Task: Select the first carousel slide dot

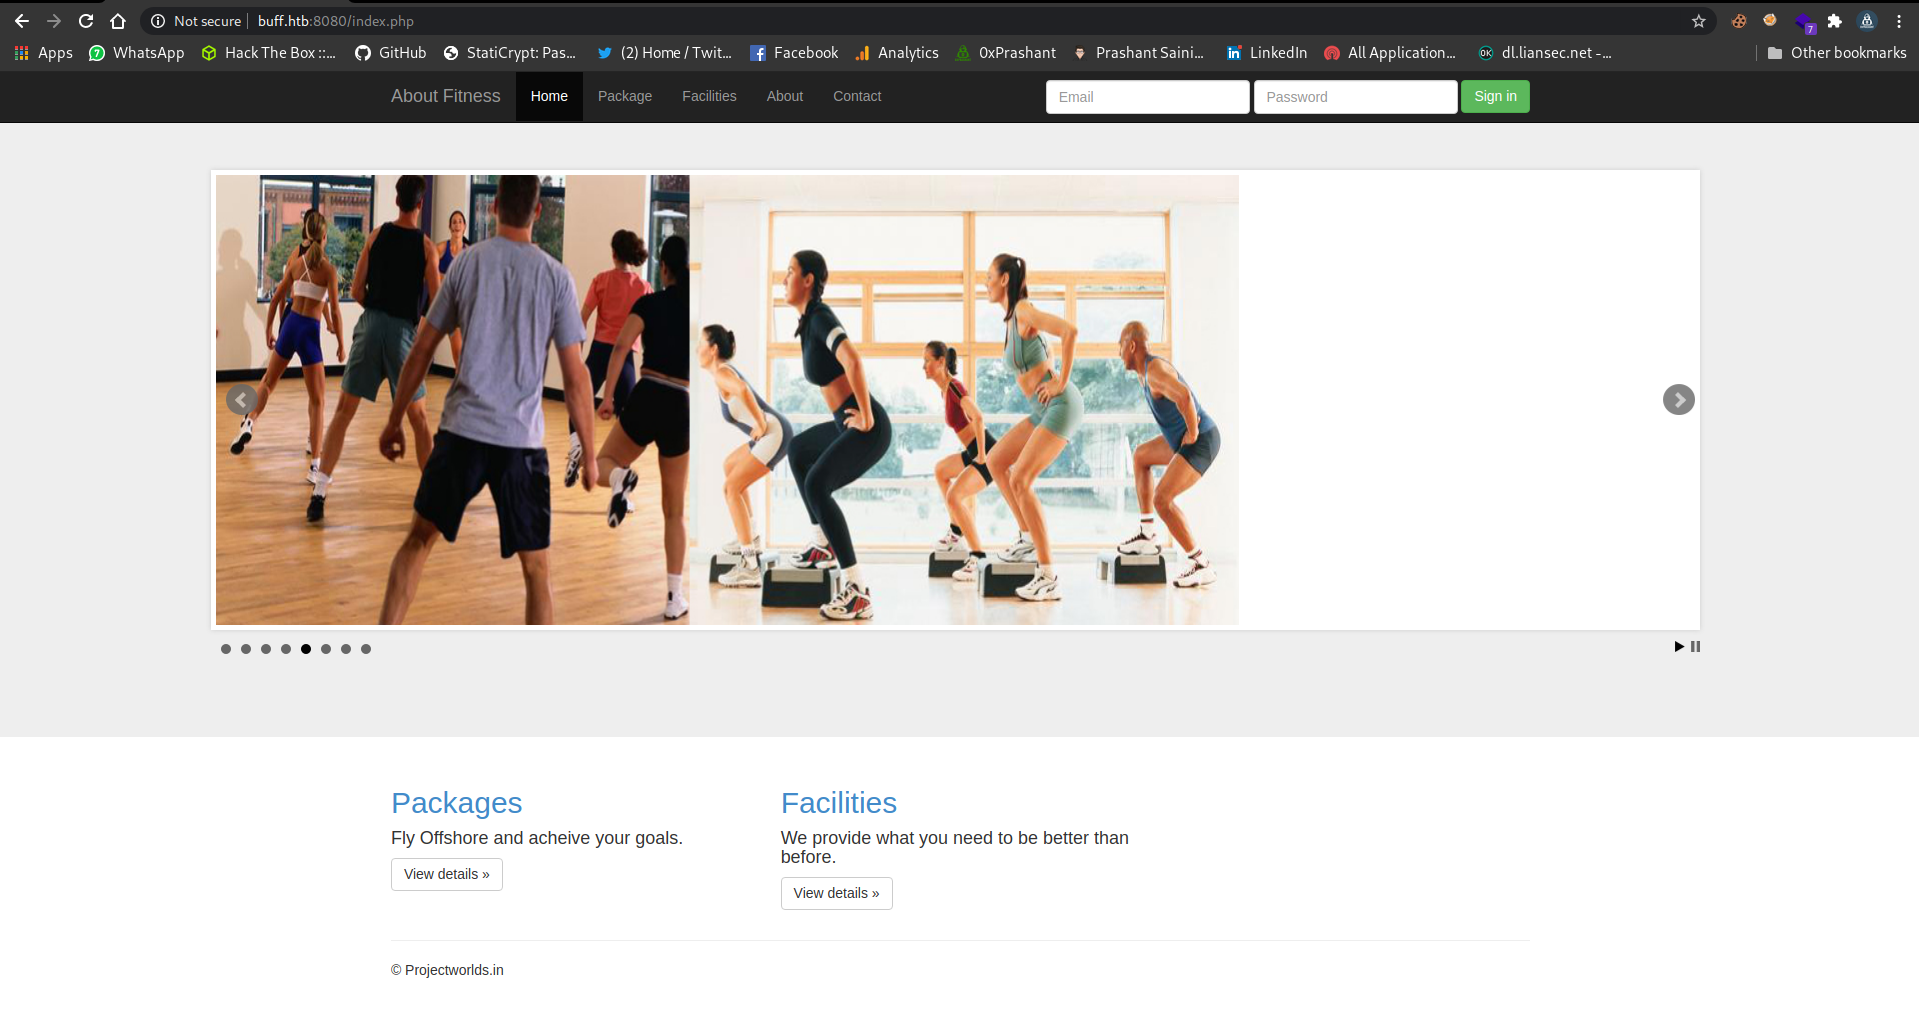Action: tap(226, 649)
